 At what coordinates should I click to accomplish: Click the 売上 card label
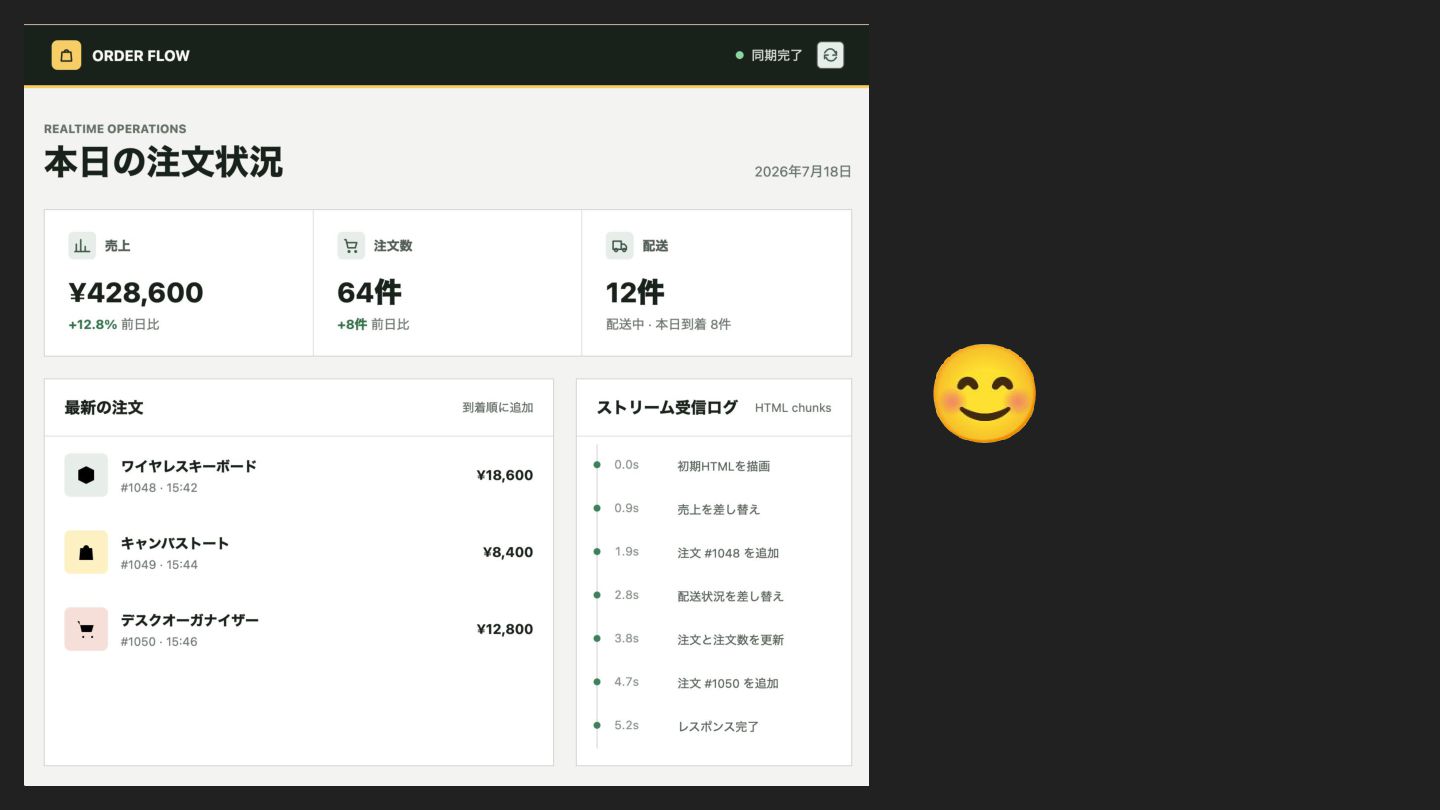[x=118, y=246]
